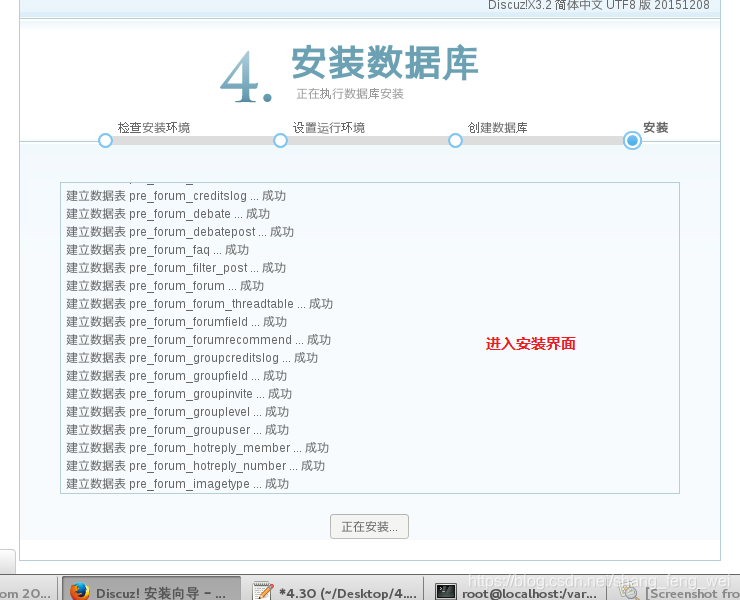Click the pre_forum_groupuser log line
Image resolution: width=740 pixels, height=600 pixels.
tap(177, 430)
